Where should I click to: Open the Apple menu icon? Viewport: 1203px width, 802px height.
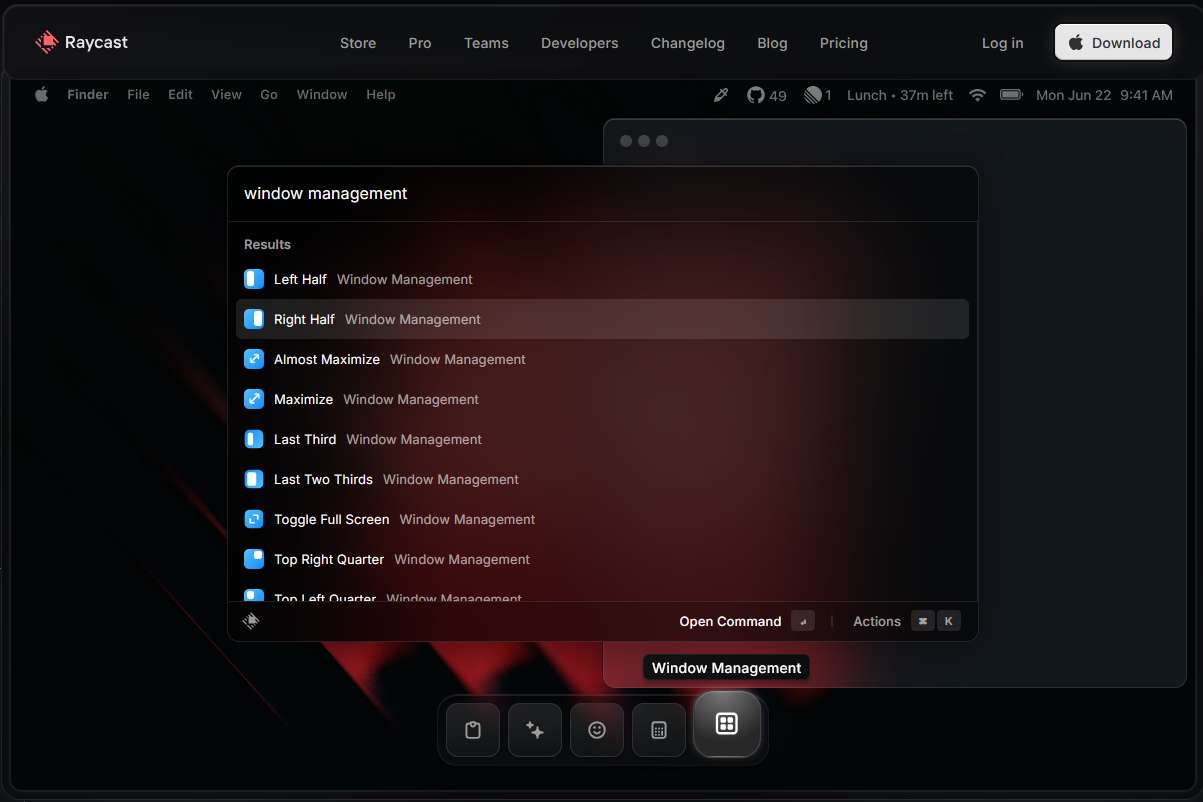(x=42, y=94)
